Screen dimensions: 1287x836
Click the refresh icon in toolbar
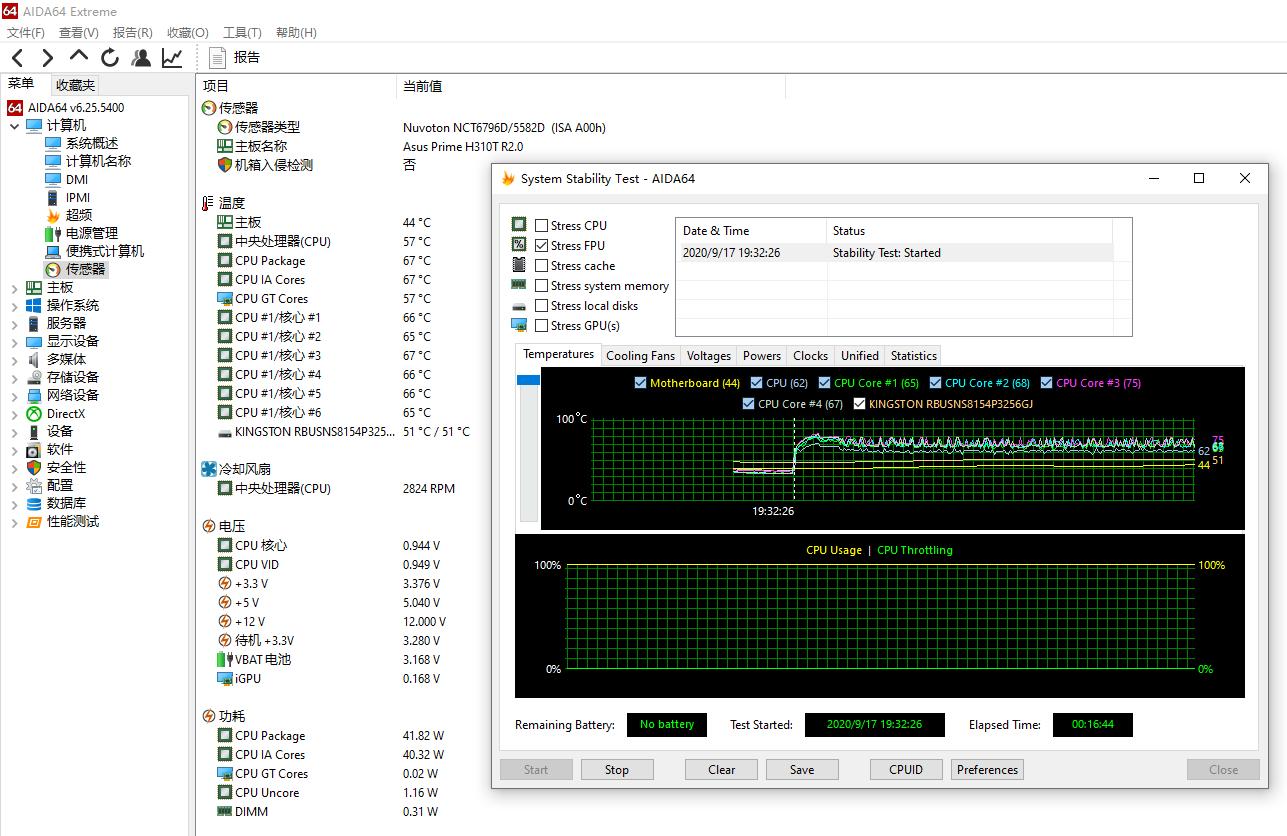click(110, 58)
